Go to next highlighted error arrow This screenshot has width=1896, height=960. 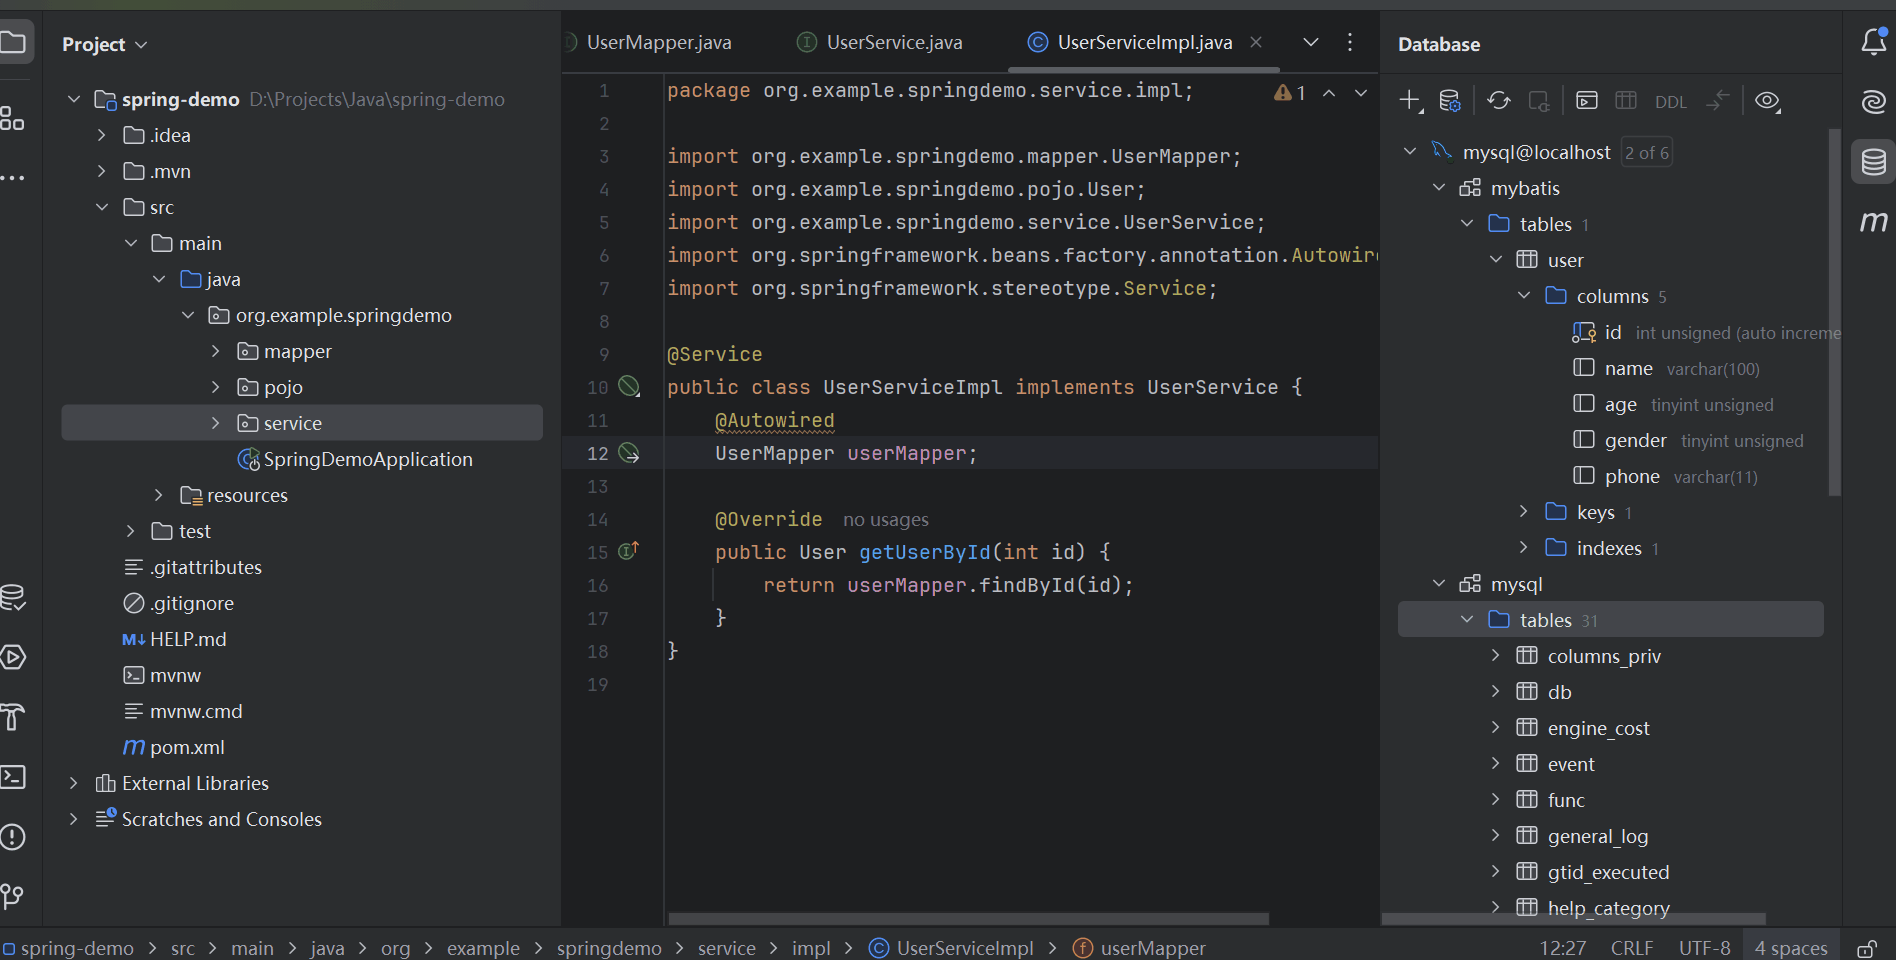[x=1361, y=93]
